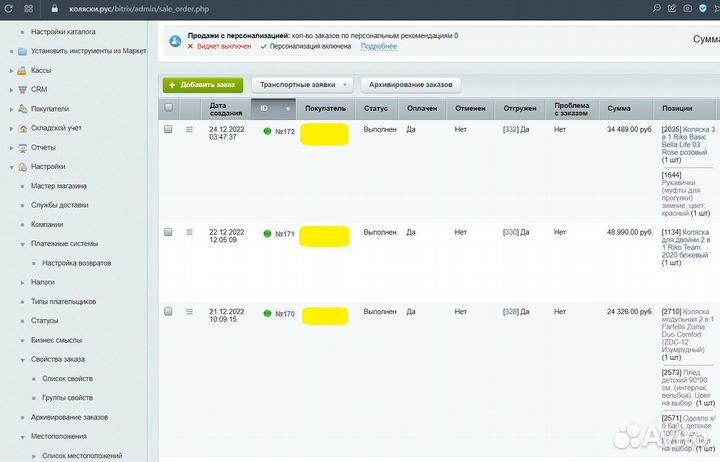Screen dimensions: 720x462
Task: Open row actions menu for order №172
Action: [x=189, y=130]
